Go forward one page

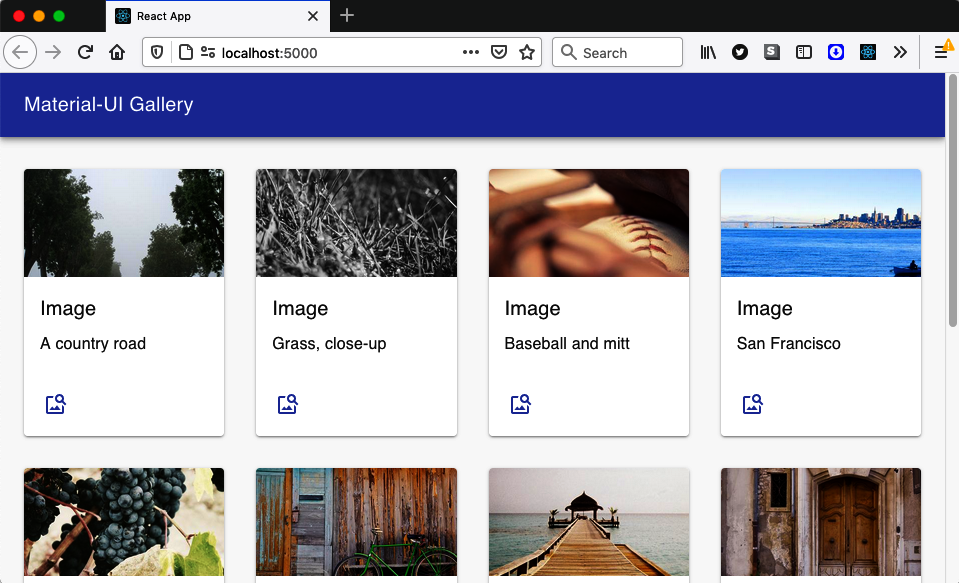pos(53,53)
